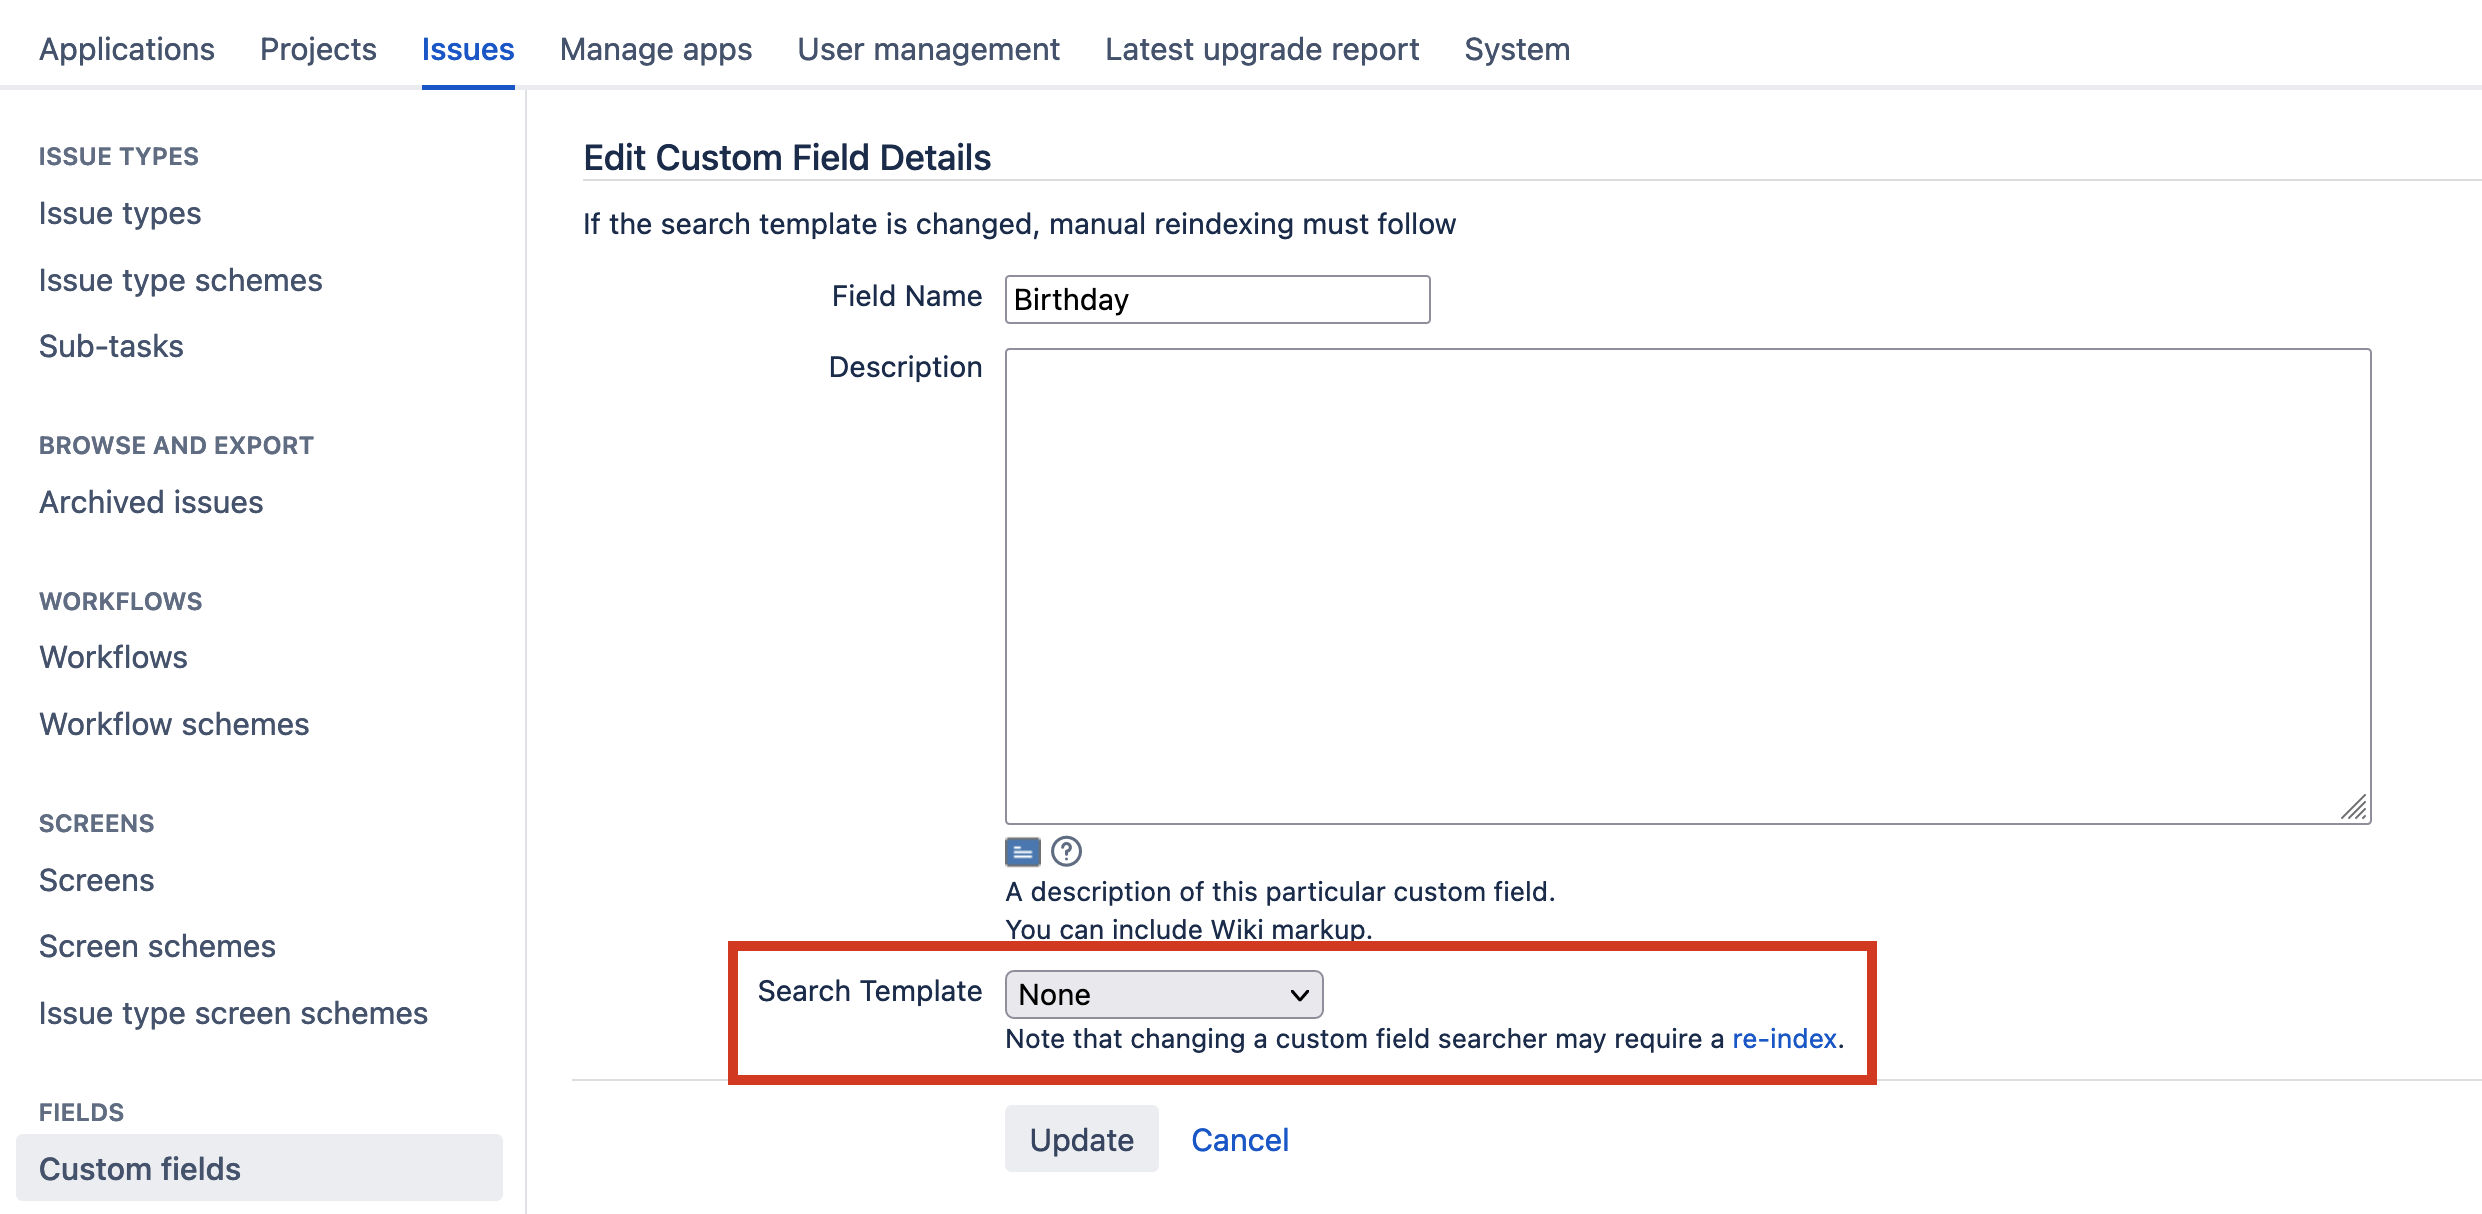This screenshot has width=2482, height=1214.
Task: Grab the Description textarea resize handle
Action: pyautogui.click(x=2355, y=808)
